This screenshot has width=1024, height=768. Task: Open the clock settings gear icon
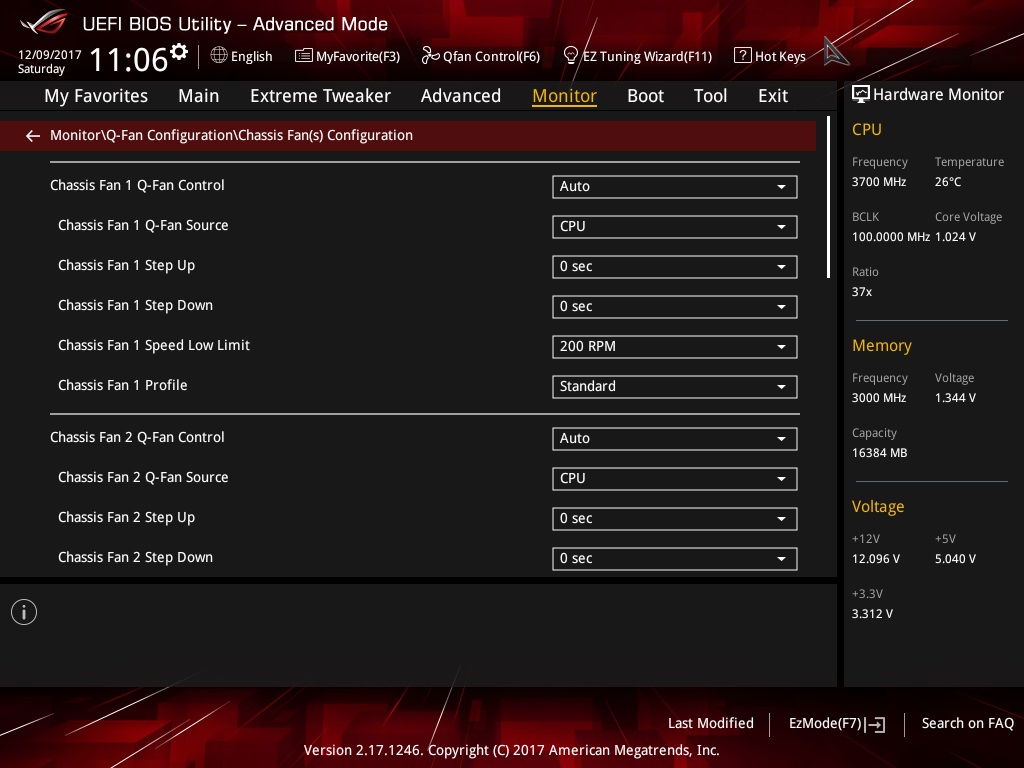[x=179, y=52]
